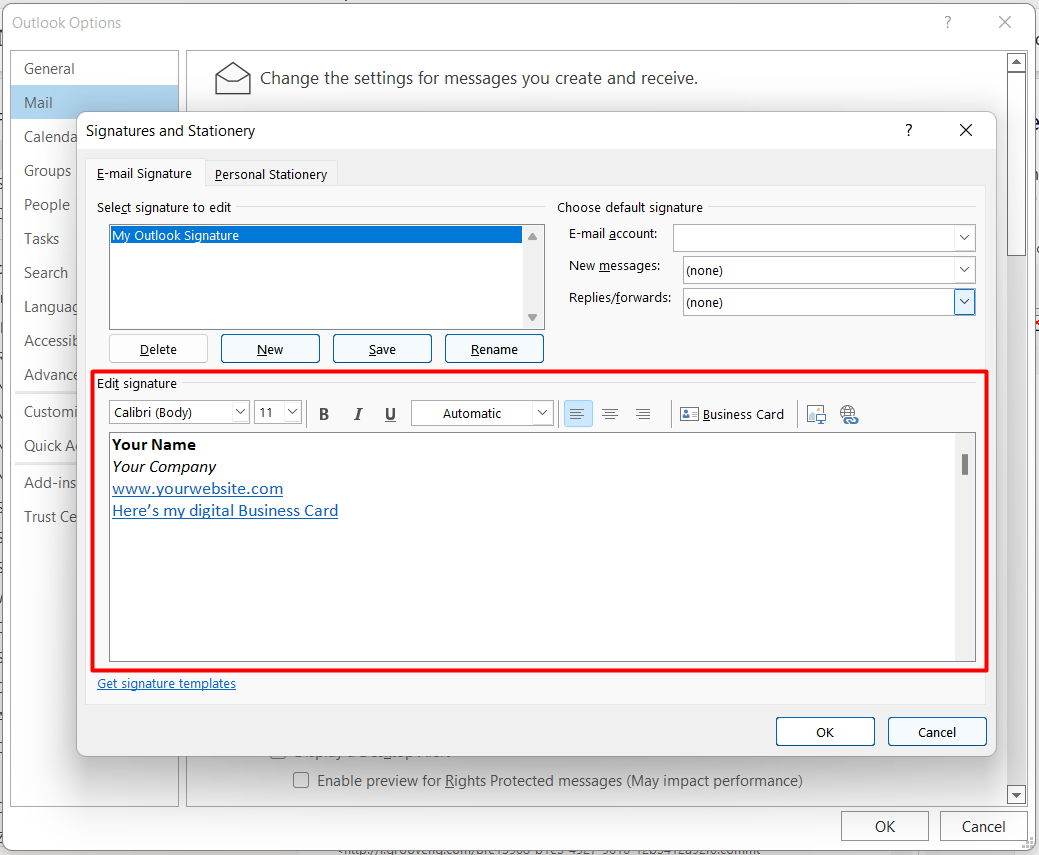Screen dimensions: 1039x855
Task: Toggle Bold formatting in signature toolbar
Action: point(324,414)
